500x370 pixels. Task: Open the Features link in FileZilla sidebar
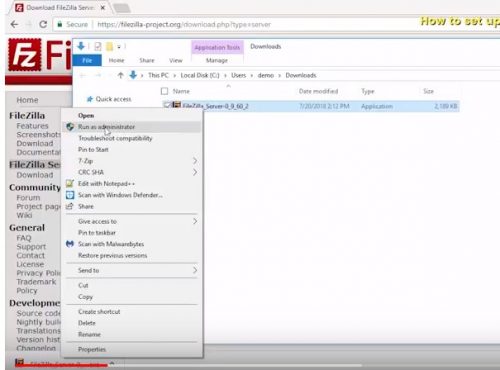32,126
